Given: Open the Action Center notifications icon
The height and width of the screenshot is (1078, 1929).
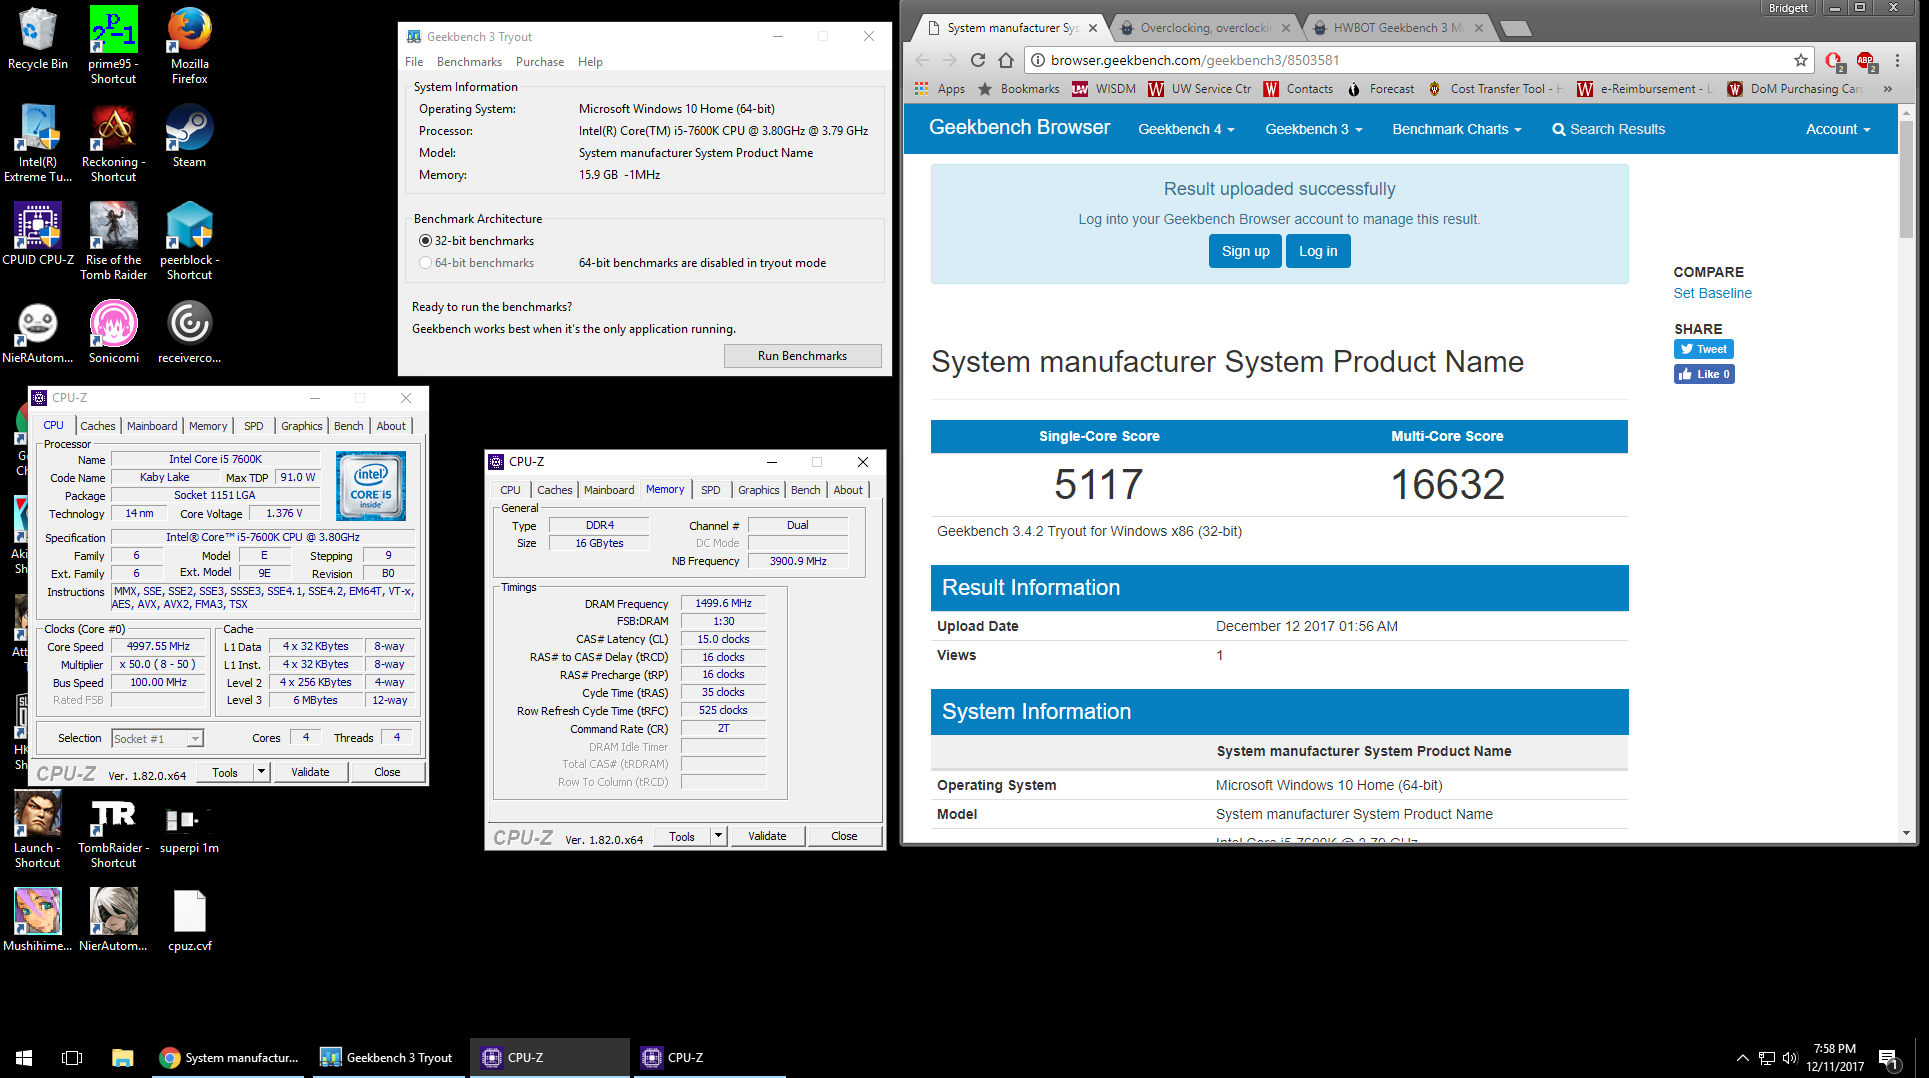Looking at the screenshot, I should pyautogui.click(x=1889, y=1058).
